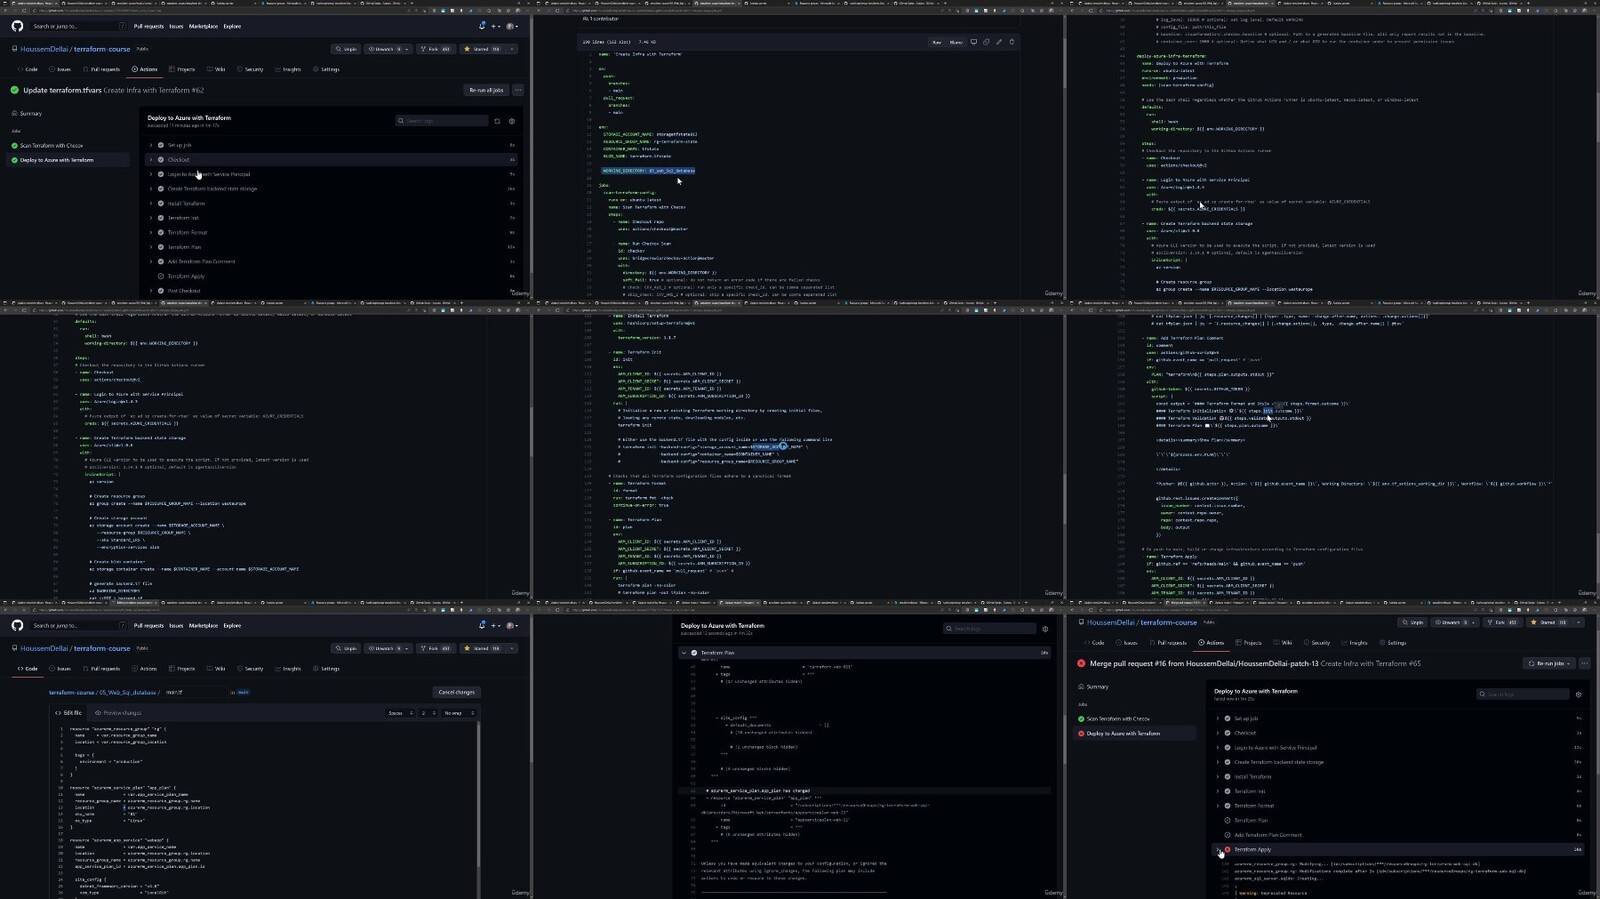Select the Summary item in the run #62 sidebar
Image resolution: width=1600 pixels, height=899 pixels.
[x=31, y=113]
